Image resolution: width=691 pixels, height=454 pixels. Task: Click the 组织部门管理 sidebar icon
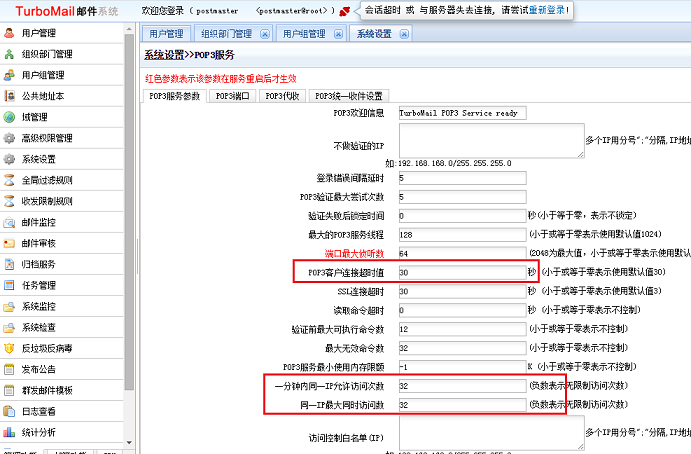[x=9, y=54]
